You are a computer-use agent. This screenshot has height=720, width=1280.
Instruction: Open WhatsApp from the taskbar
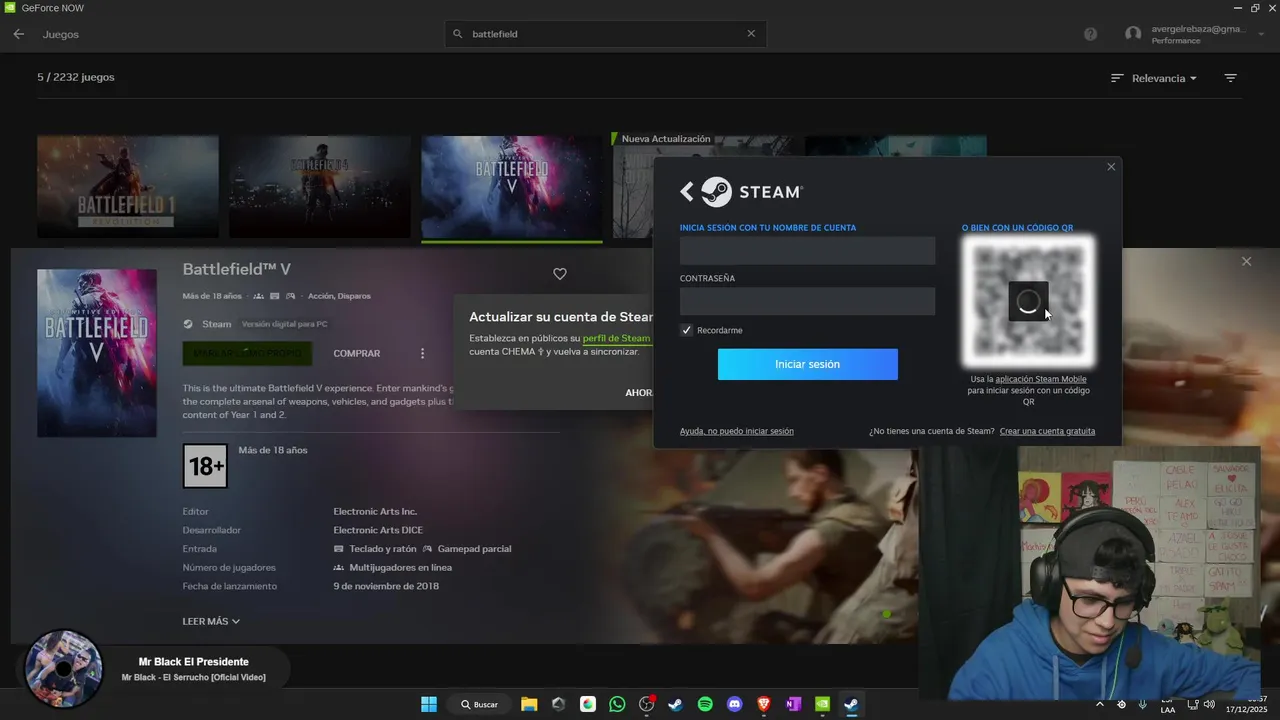pos(617,704)
